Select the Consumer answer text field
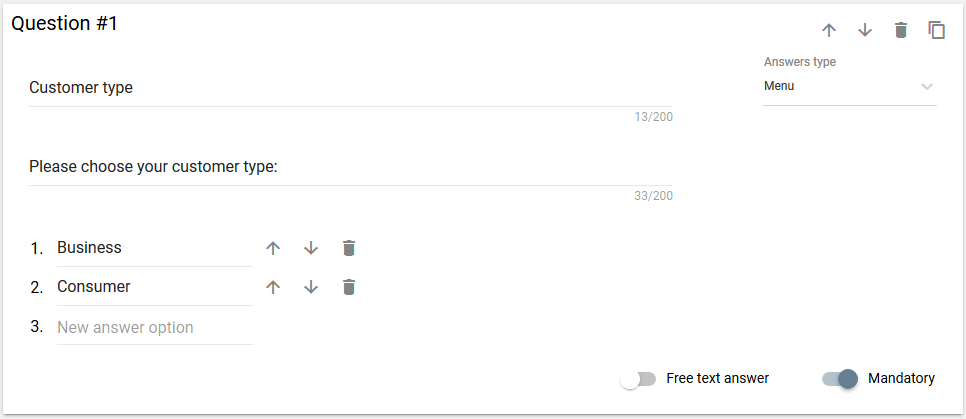The image size is (966, 419). 155,287
